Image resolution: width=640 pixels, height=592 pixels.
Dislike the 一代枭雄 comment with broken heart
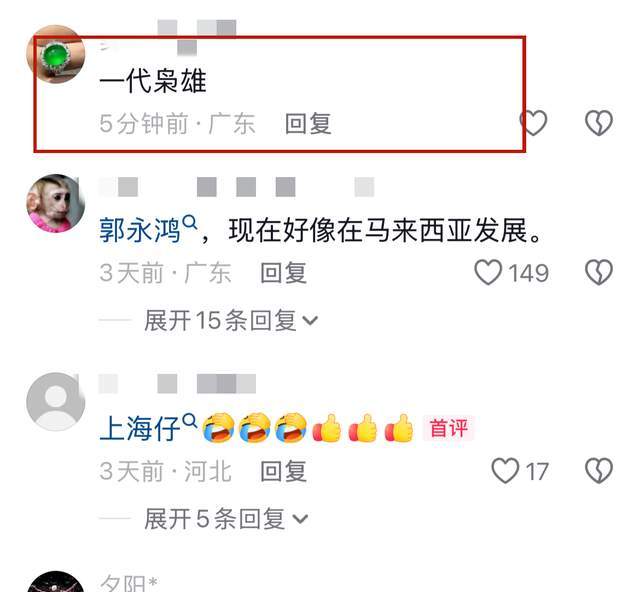(599, 122)
